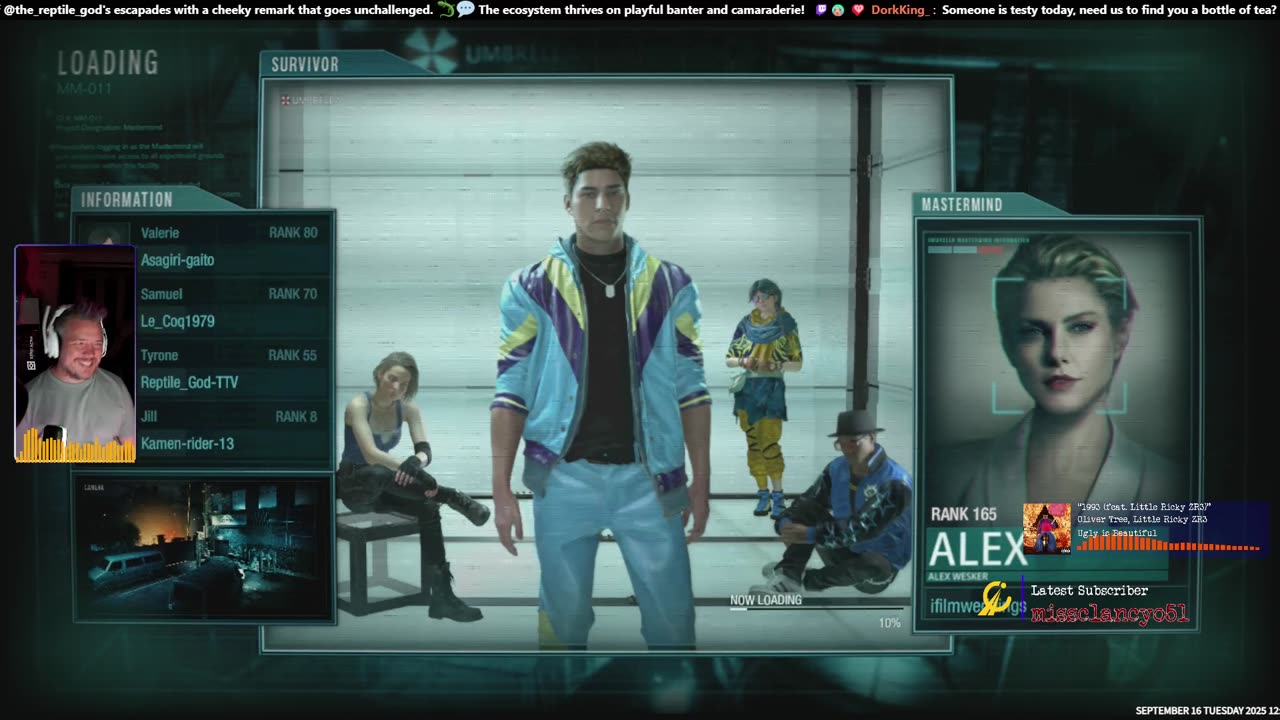Click the Twitch badge before DorkKing_
Screen dimensions: 1280x720
click(x=821, y=10)
